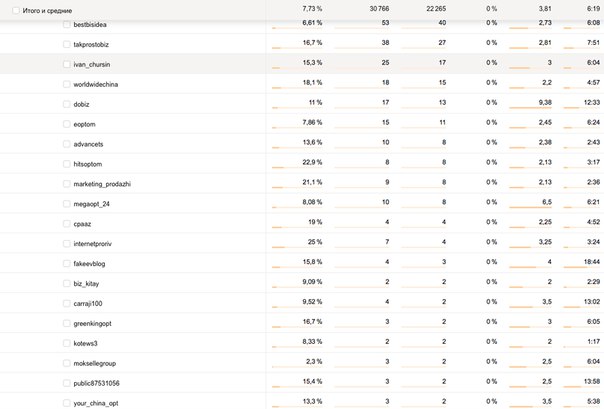Screen dimensions: 604x409
Task: Check marketing_prodazhi row checkbox
Action: 67,184
